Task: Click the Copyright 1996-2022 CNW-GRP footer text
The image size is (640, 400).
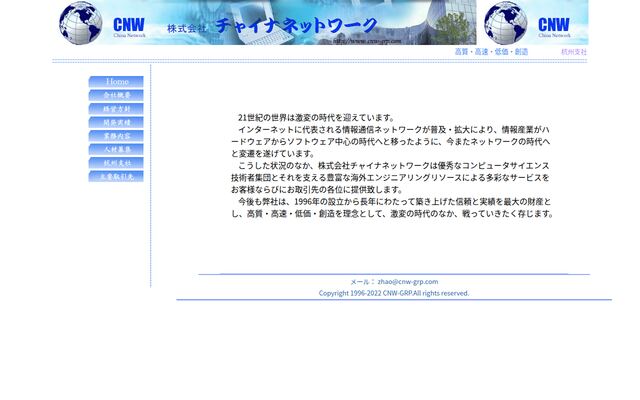Action: pos(394,293)
